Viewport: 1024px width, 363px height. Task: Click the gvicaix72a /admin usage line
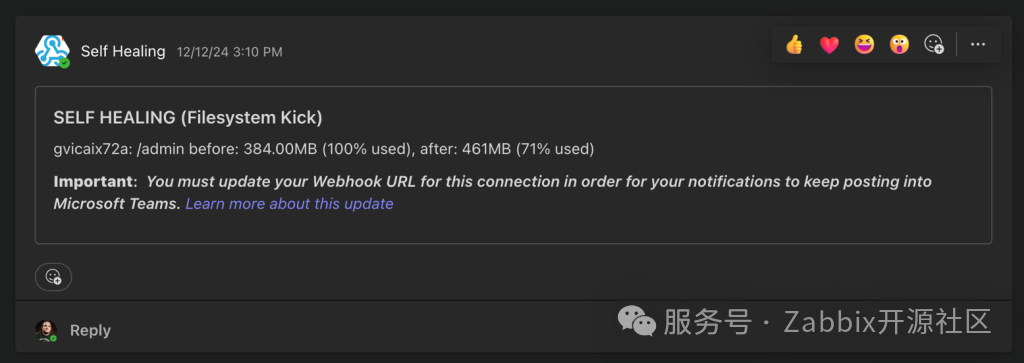[324, 150]
